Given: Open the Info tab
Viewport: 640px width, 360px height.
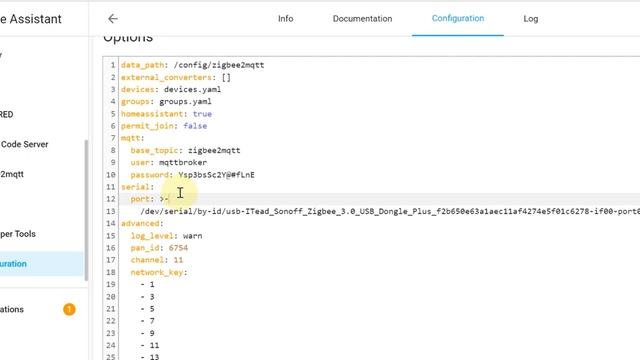Looking at the screenshot, I should point(285,19).
